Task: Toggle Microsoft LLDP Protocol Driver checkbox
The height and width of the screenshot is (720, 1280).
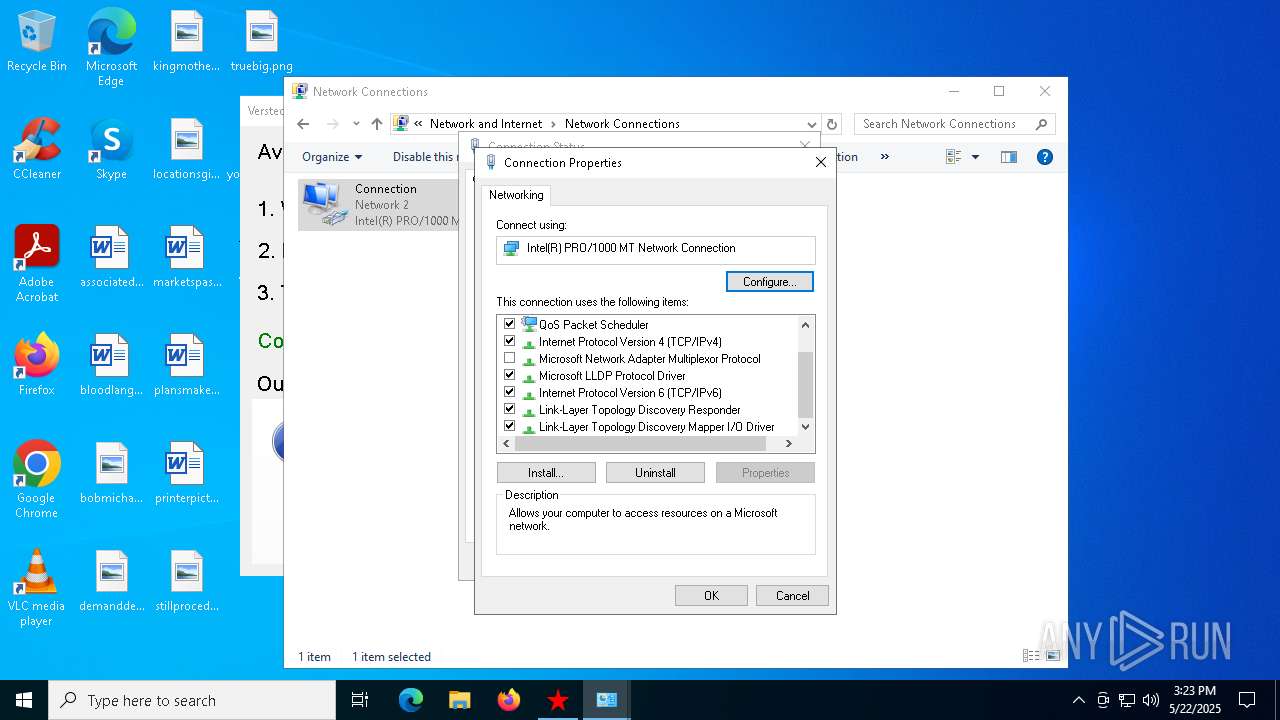Action: pyautogui.click(x=510, y=375)
